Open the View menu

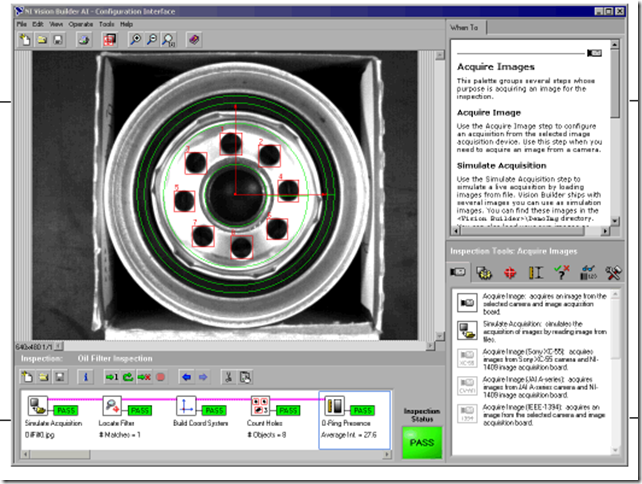tap(56, 24)
